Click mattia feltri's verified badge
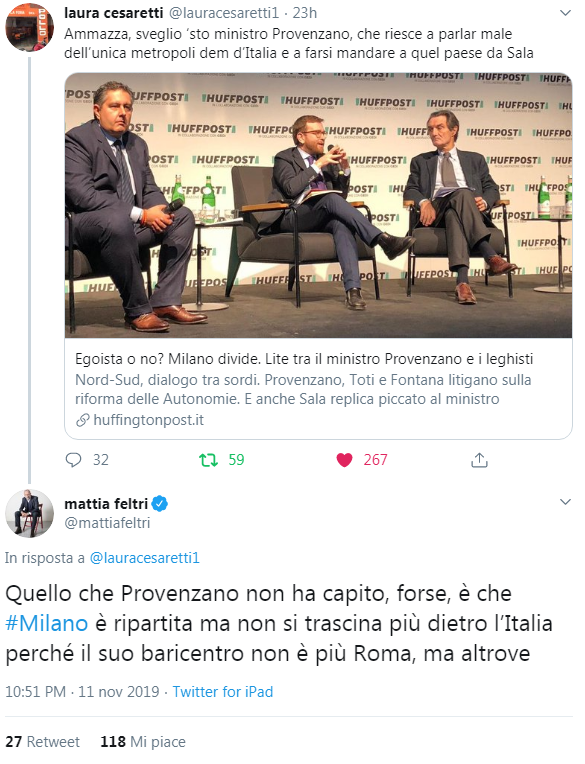Screen dimensions: 585x764 (160, 503)
